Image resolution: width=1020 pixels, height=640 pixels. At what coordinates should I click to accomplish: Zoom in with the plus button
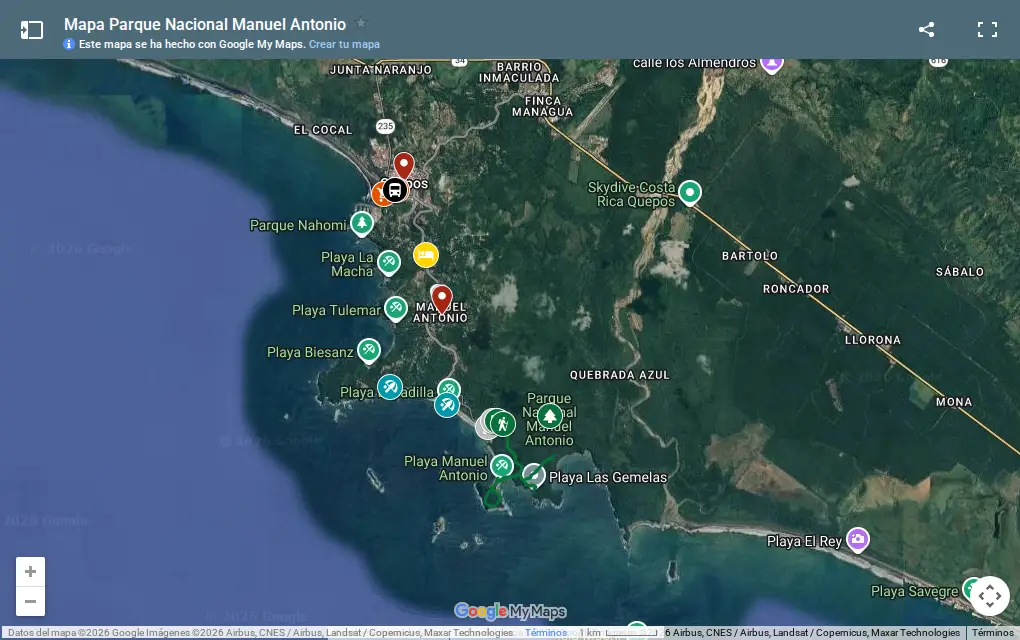tap(31, 572)
